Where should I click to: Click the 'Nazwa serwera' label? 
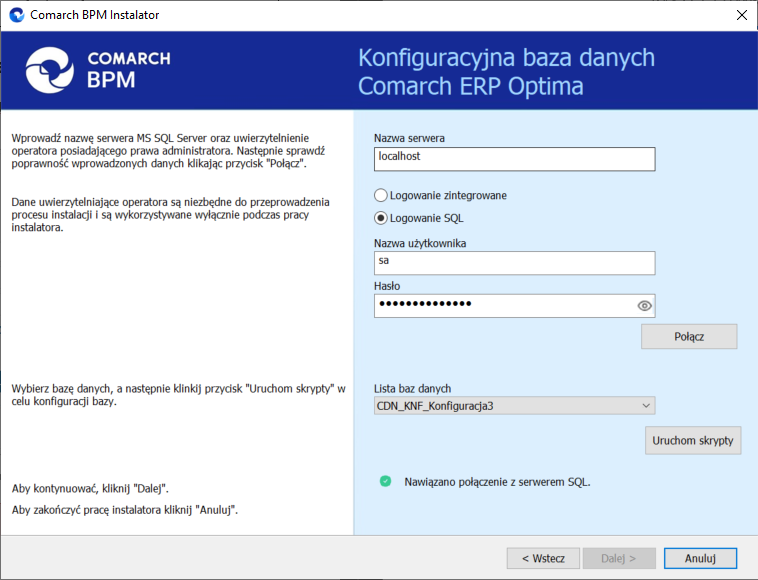(409, 138)
